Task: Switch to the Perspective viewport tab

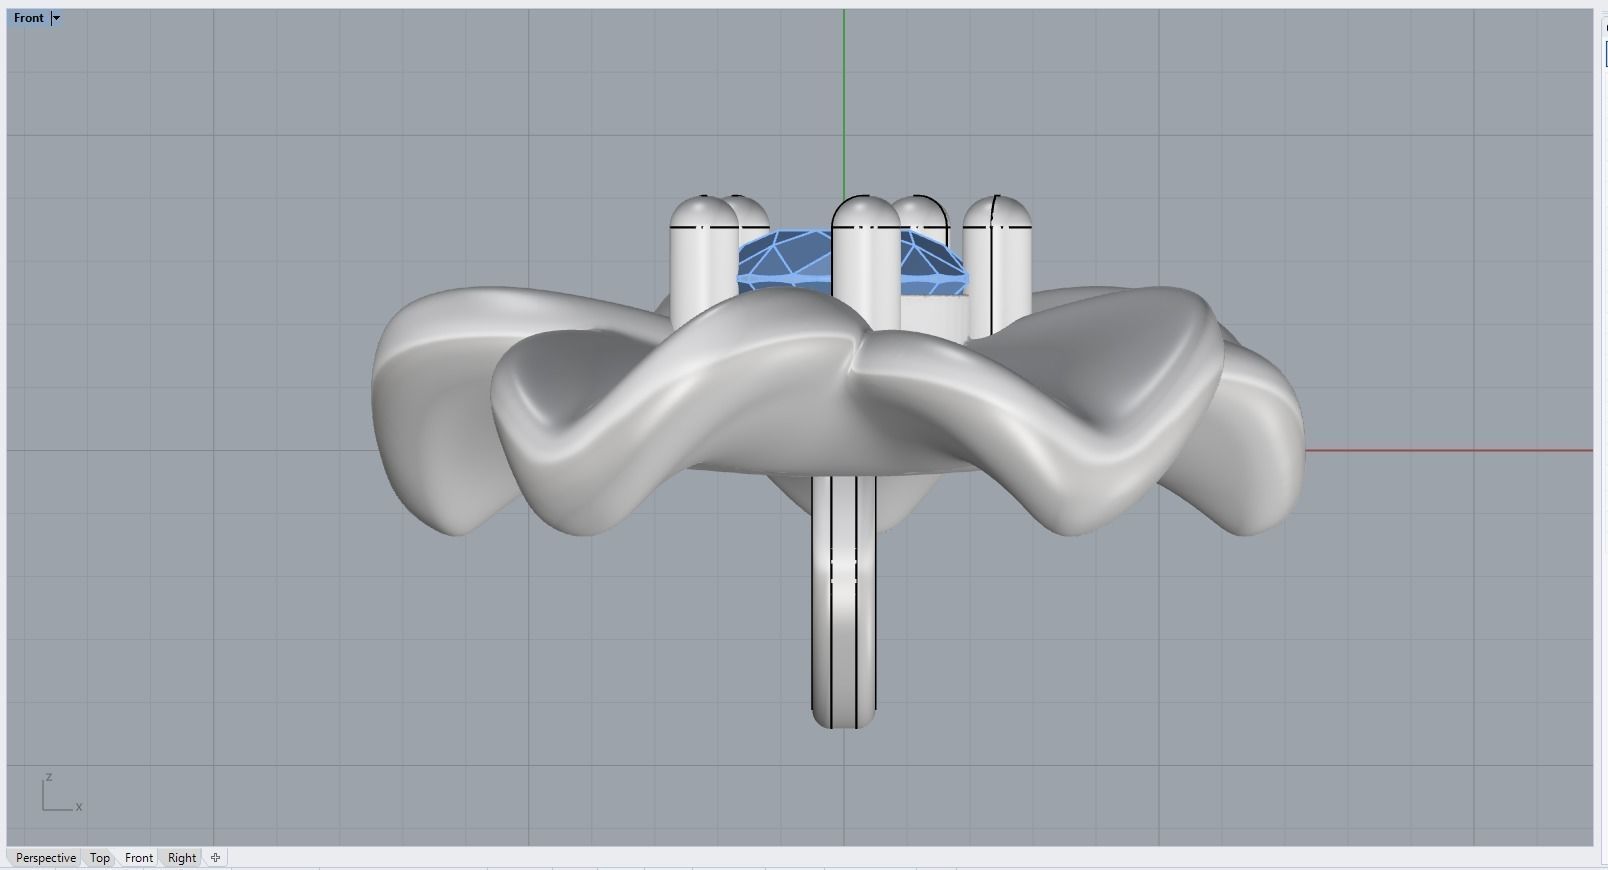Action: click(46, 858)
